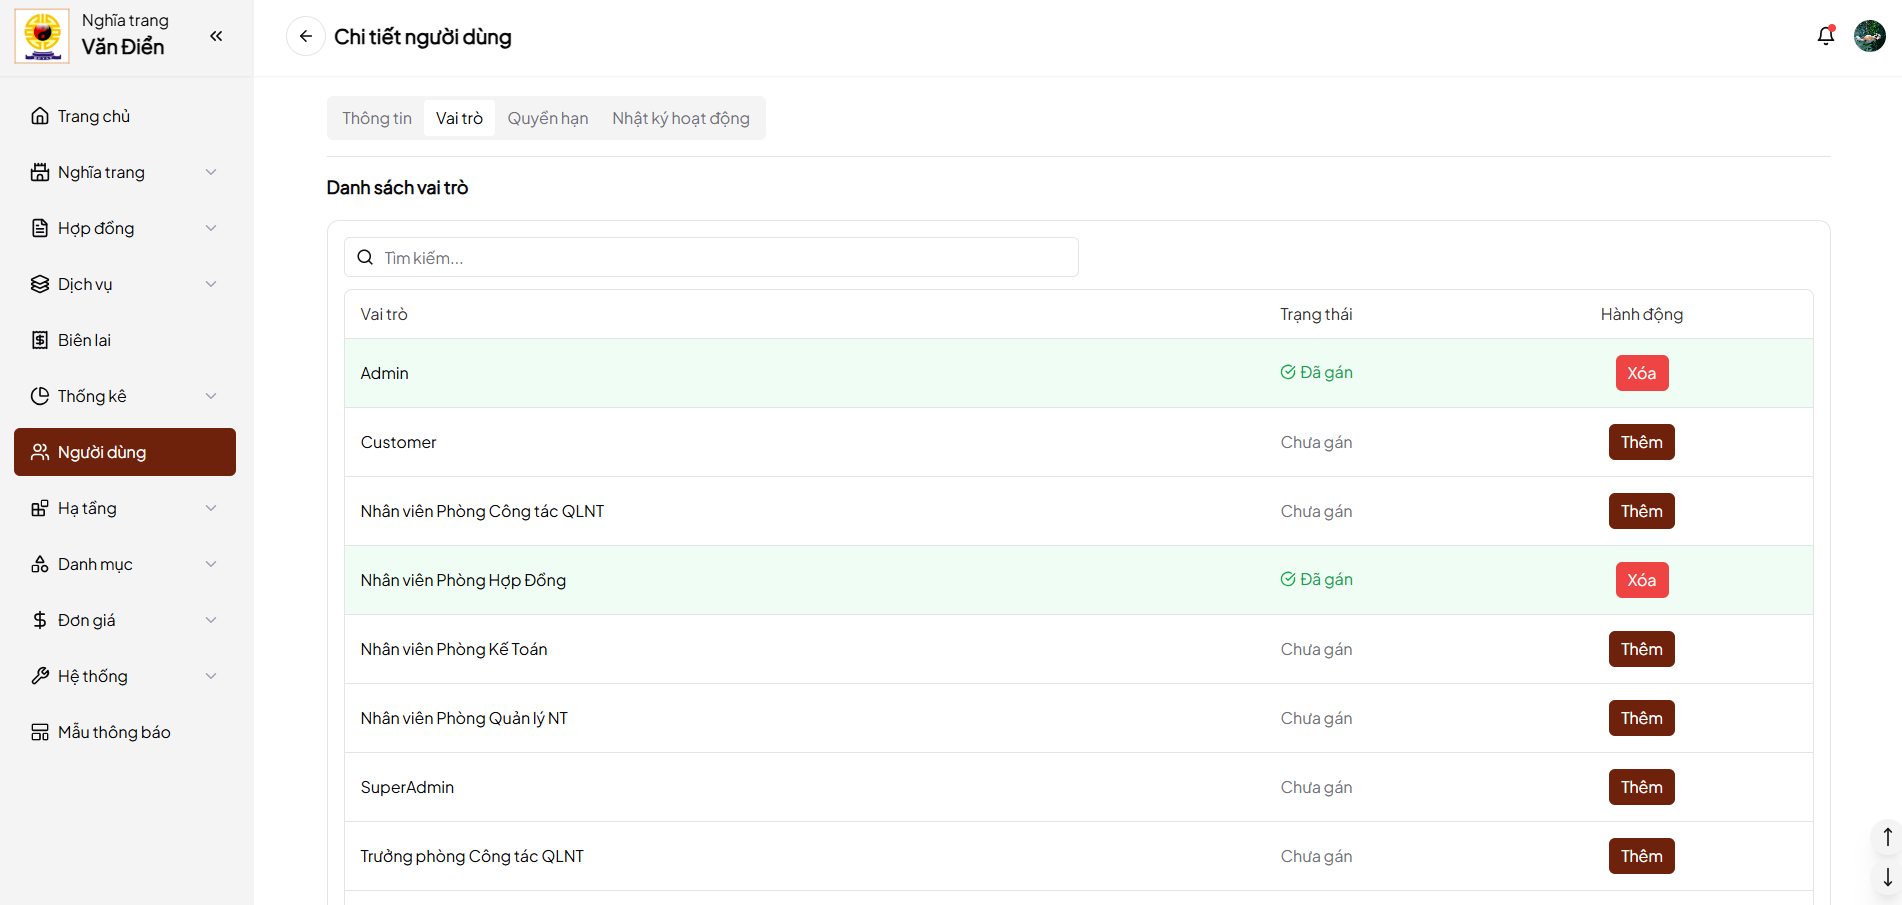Screen dimensions: 1902x905
Task: Open Mẫu thông báo templates page
Action: click(x=114, y=732)
